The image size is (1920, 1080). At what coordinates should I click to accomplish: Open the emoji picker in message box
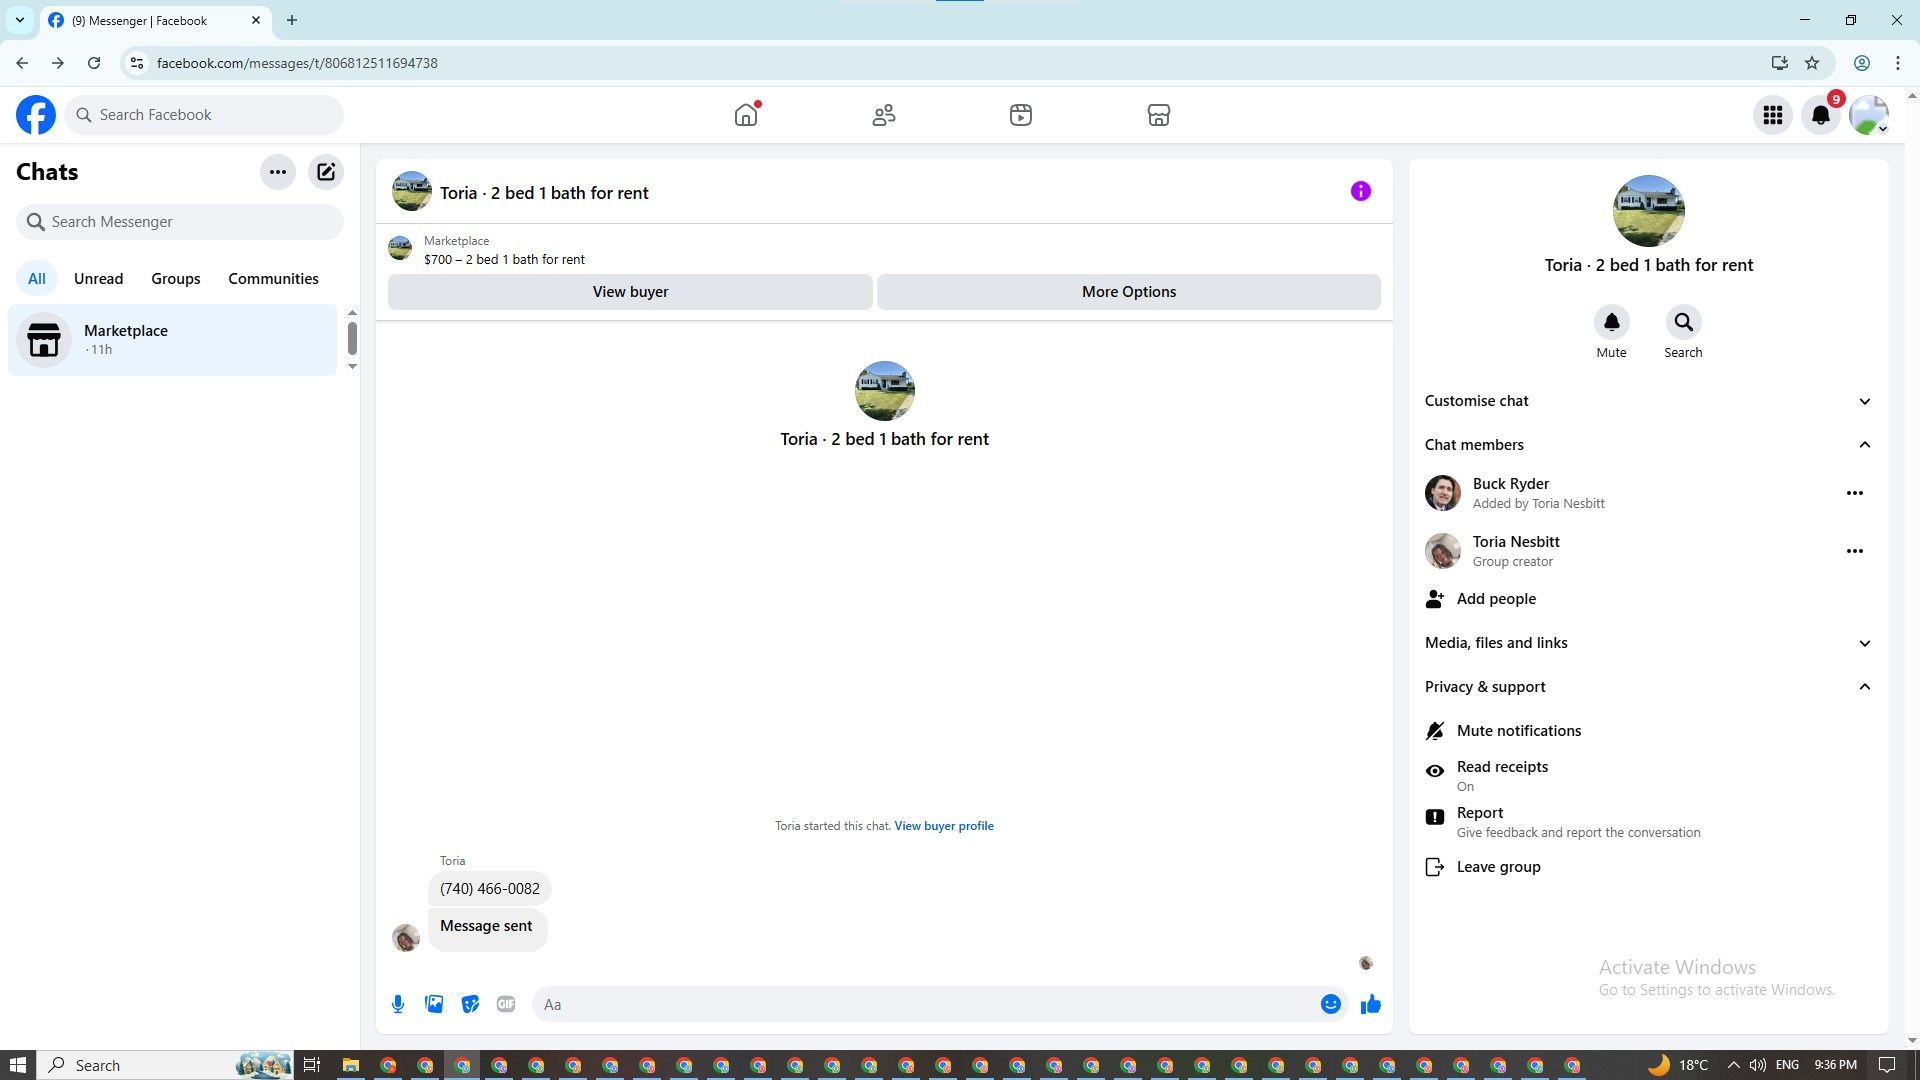click(1330, 1004)
